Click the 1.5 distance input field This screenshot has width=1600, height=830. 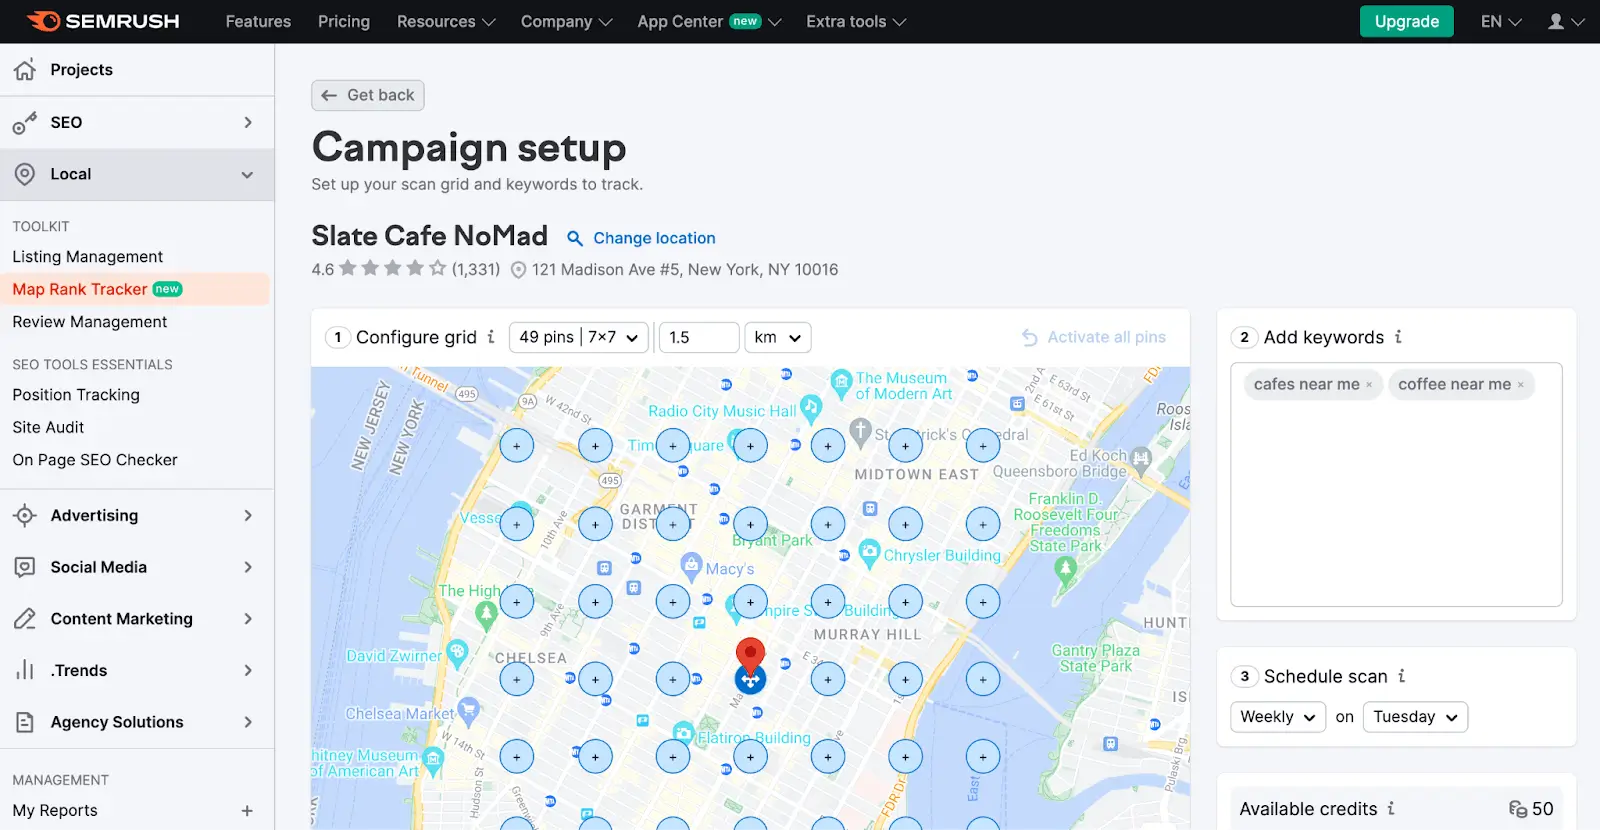click(699, 337)
